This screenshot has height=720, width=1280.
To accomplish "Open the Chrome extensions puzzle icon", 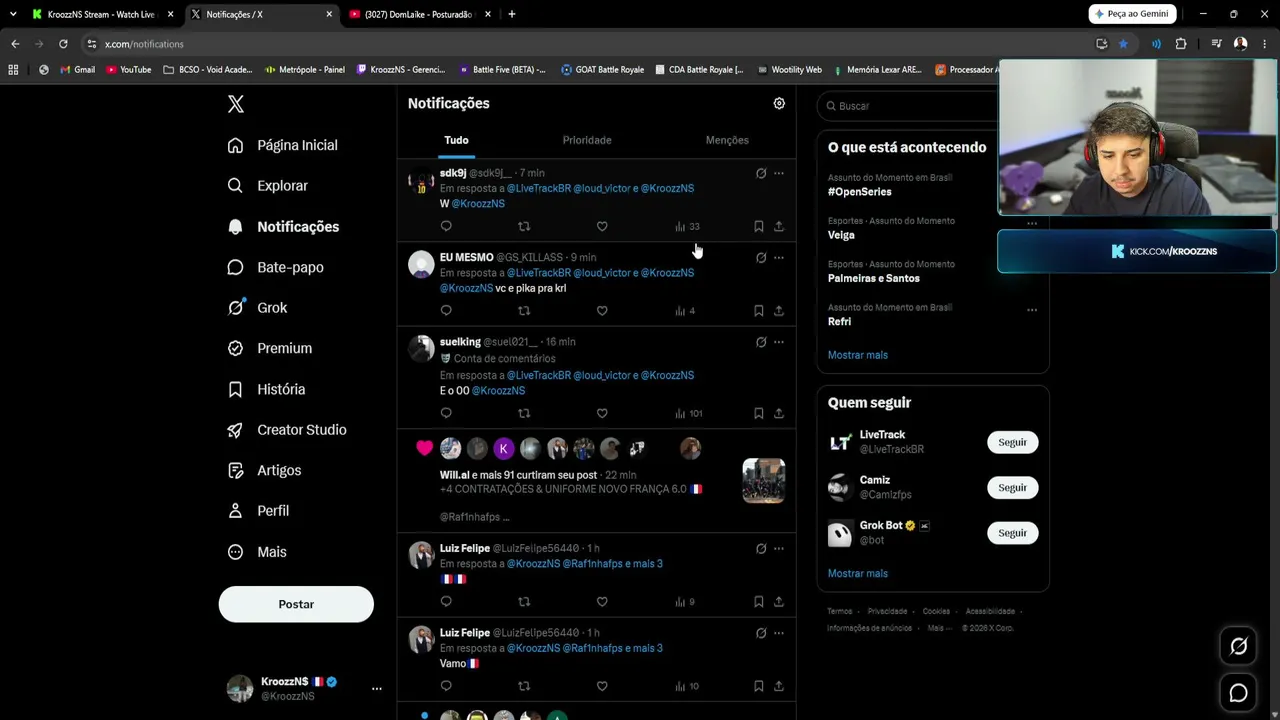I will tap(1181, 44).
